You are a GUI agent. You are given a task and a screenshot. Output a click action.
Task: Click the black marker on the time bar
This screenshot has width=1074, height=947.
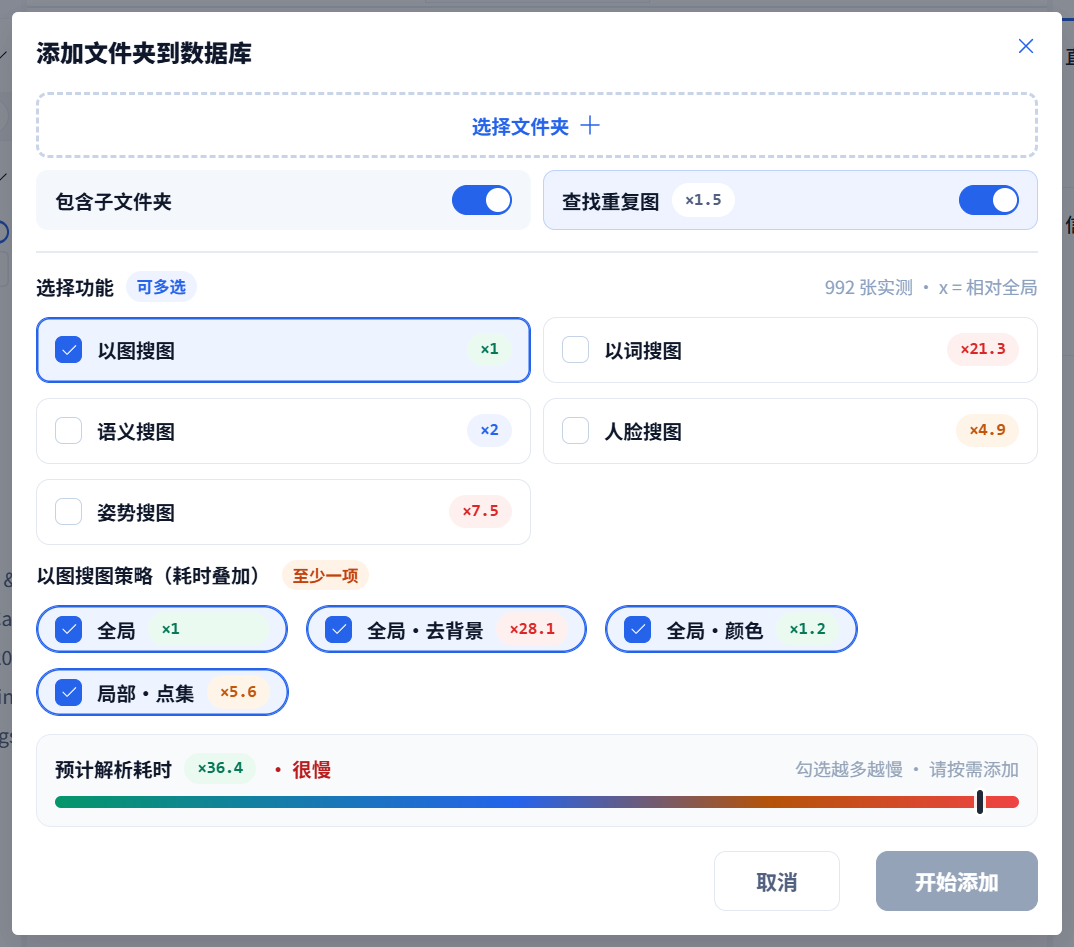980,802
